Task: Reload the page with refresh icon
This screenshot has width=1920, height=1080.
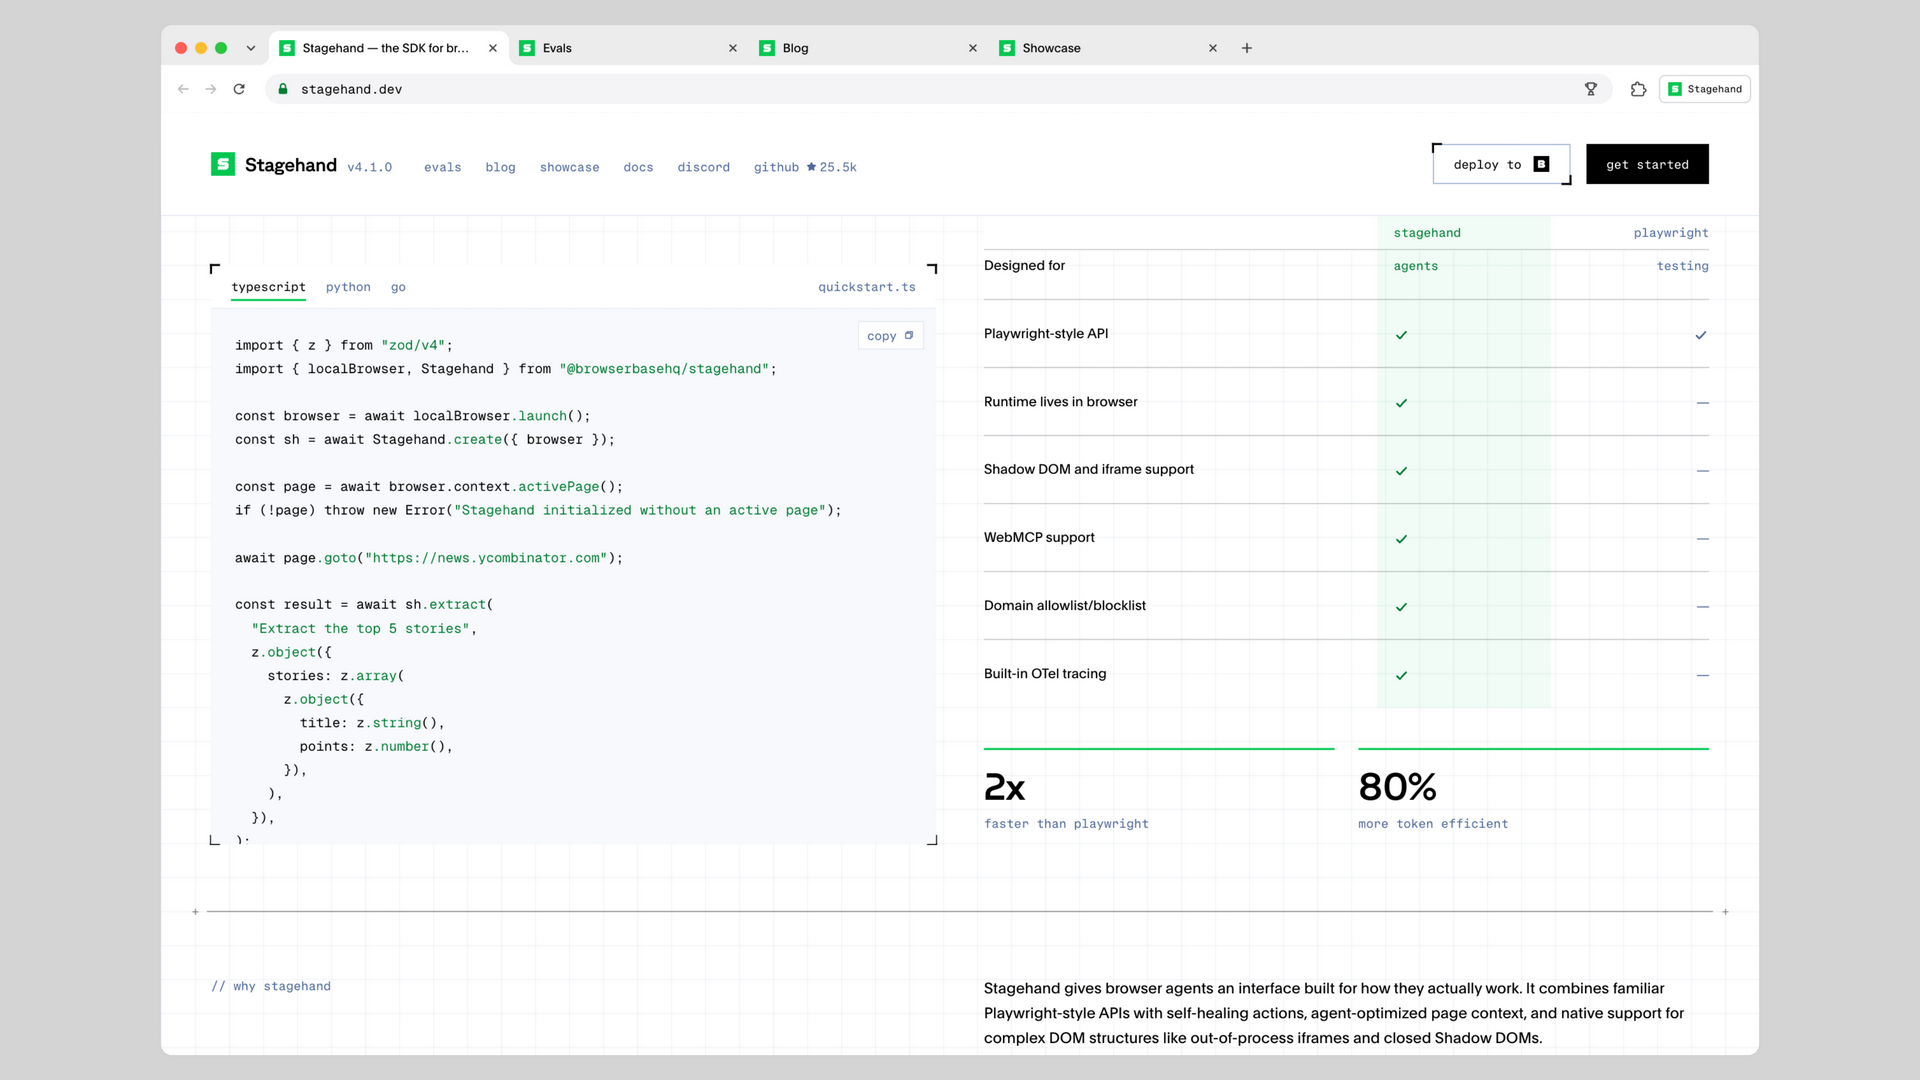Action: tap(239, 89)
